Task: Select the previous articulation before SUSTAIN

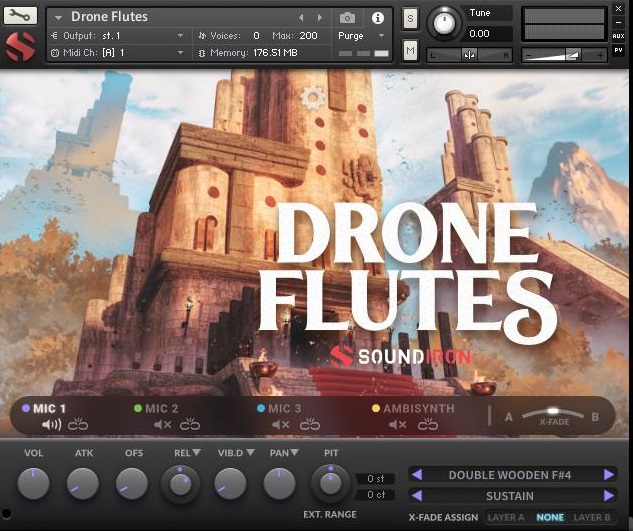Action: pyautogui.click(x=417, y=495)
